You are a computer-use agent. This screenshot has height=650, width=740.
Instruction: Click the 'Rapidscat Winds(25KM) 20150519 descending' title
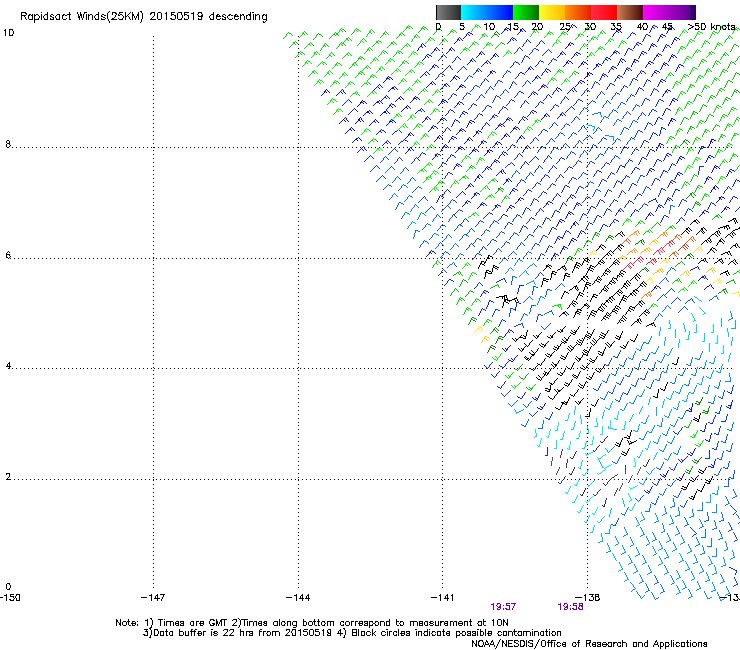pos(143,17)
